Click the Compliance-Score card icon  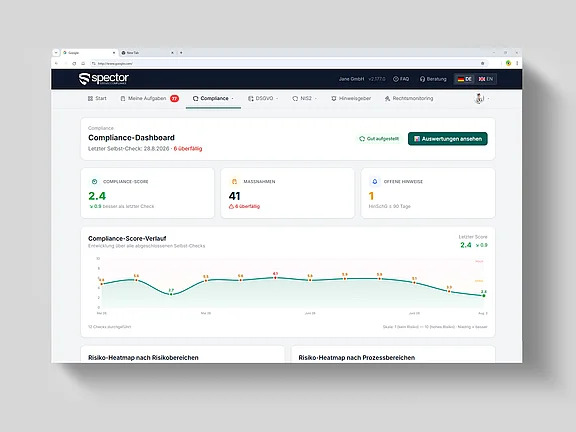[x=94, y=181]
